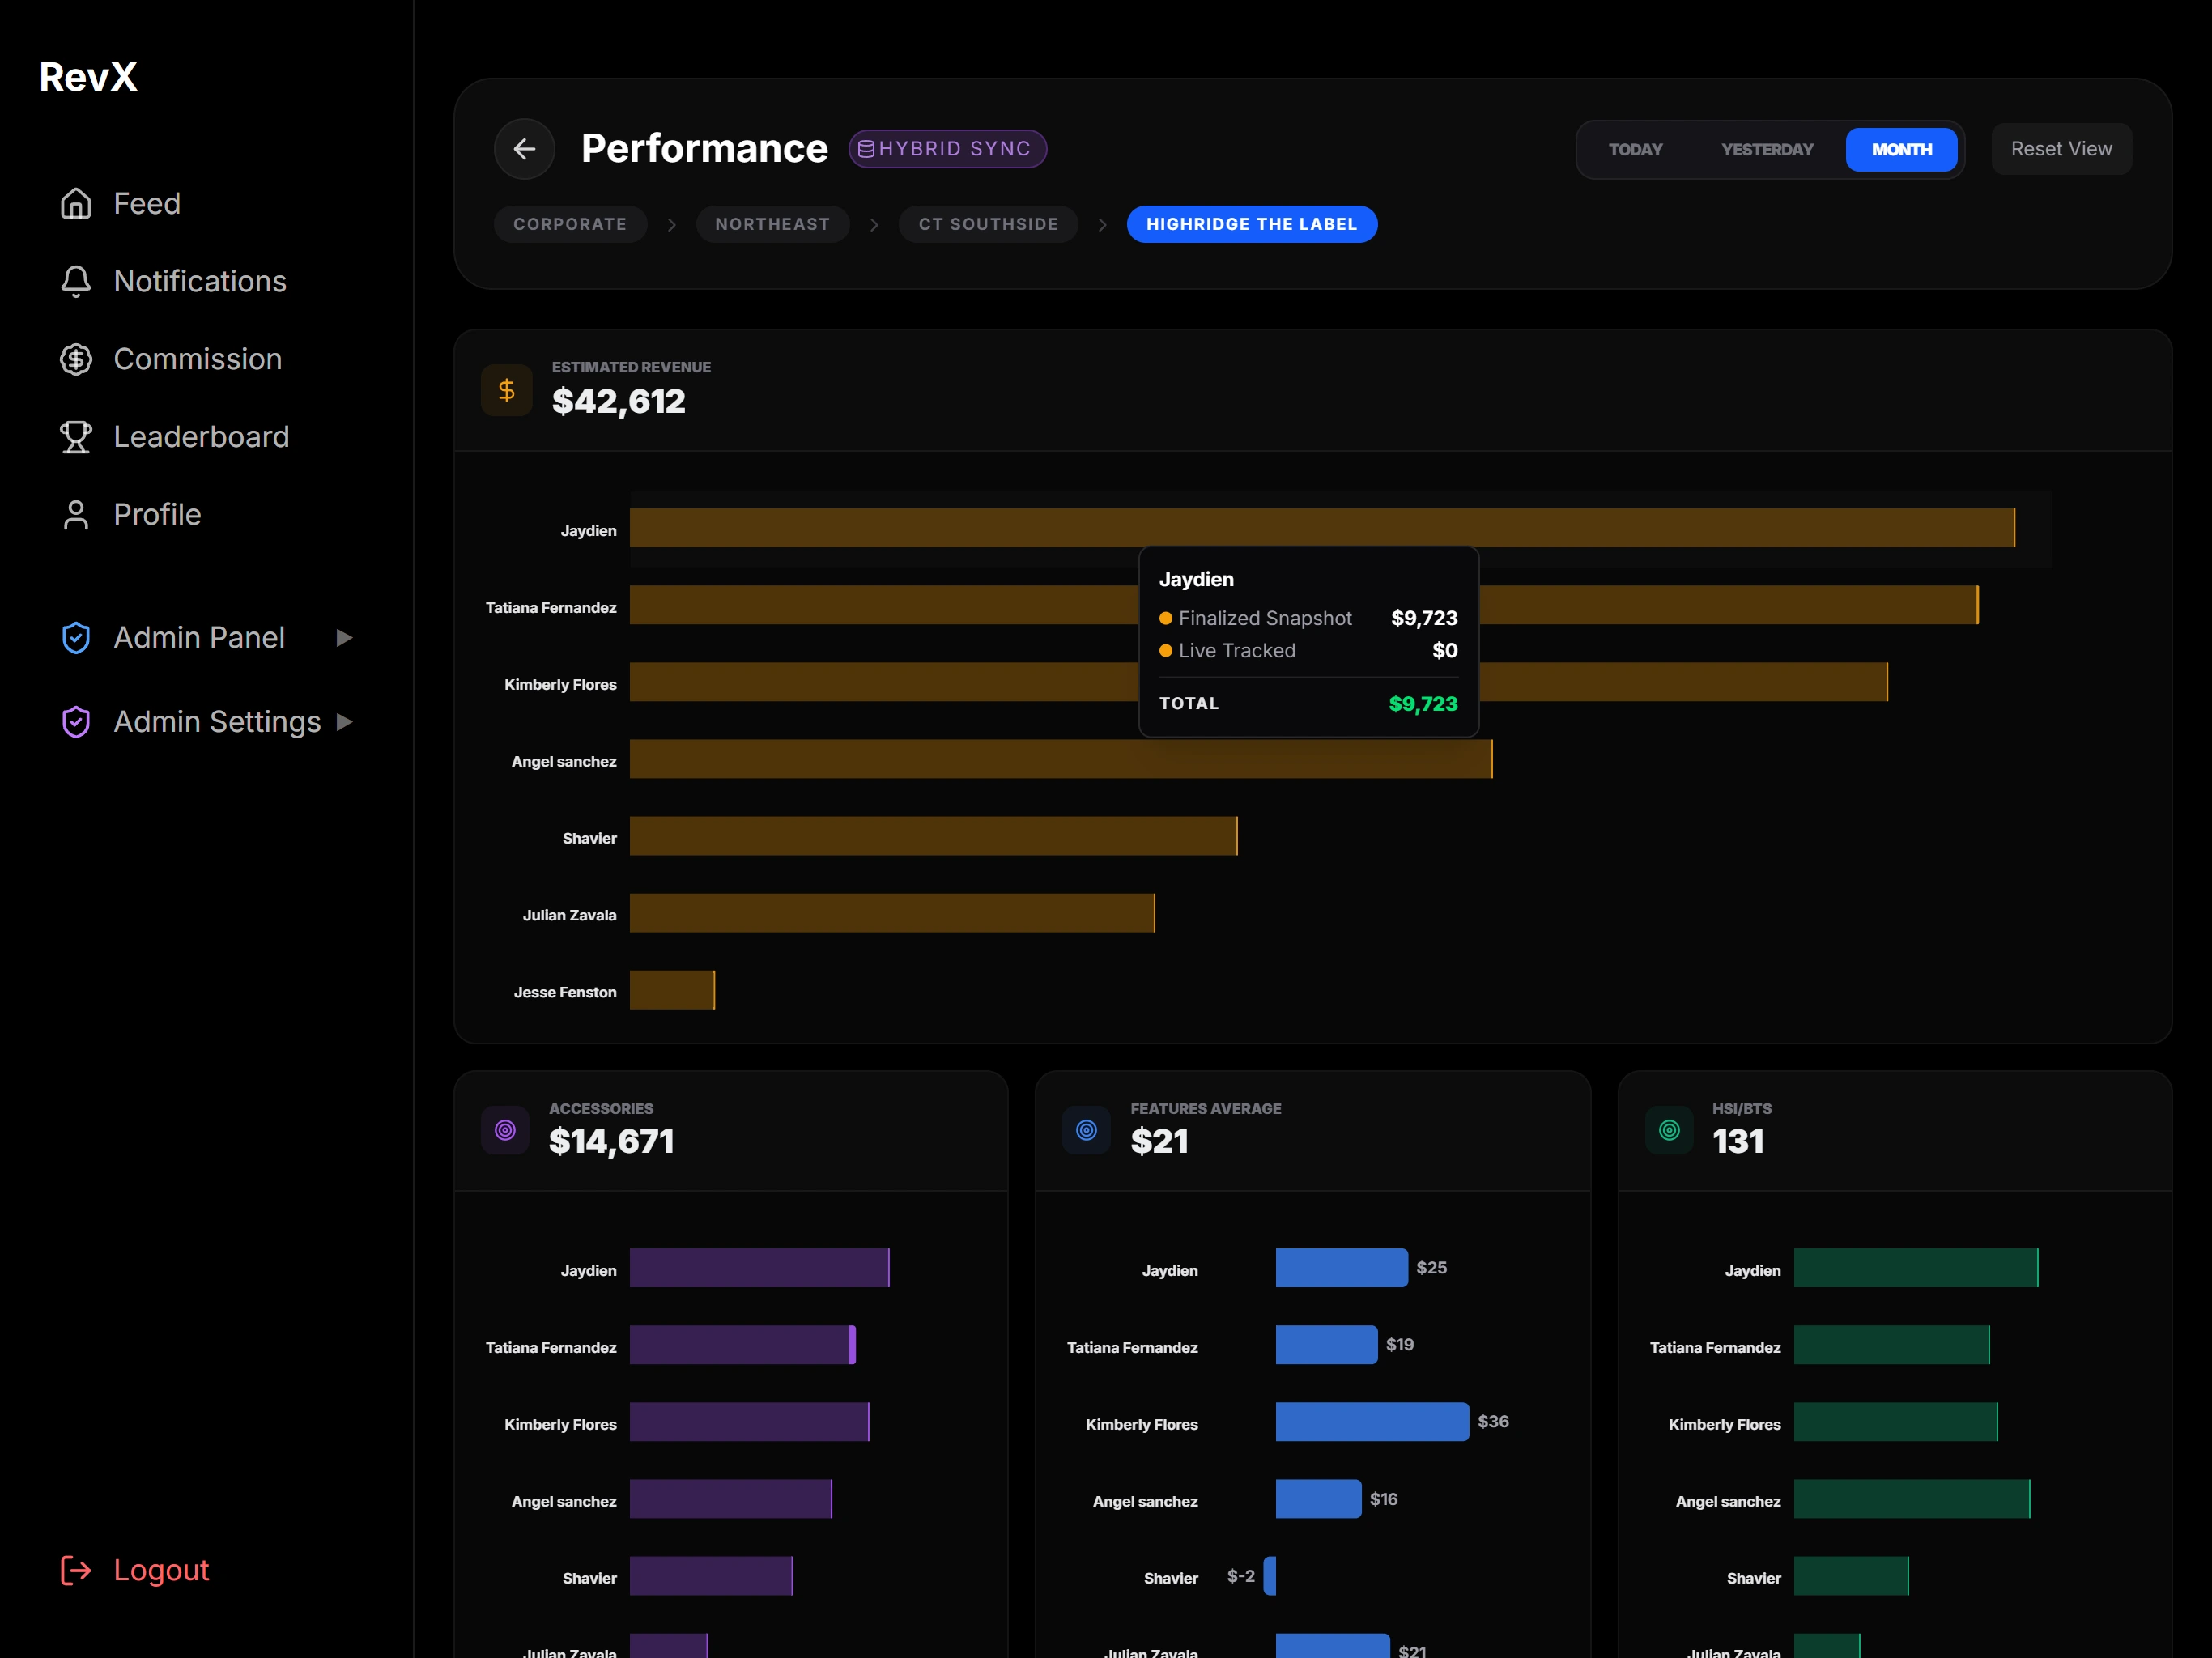Click Kimberly Flores' $36 features bar
2212x1658 pixels.
point(1372,1422)
